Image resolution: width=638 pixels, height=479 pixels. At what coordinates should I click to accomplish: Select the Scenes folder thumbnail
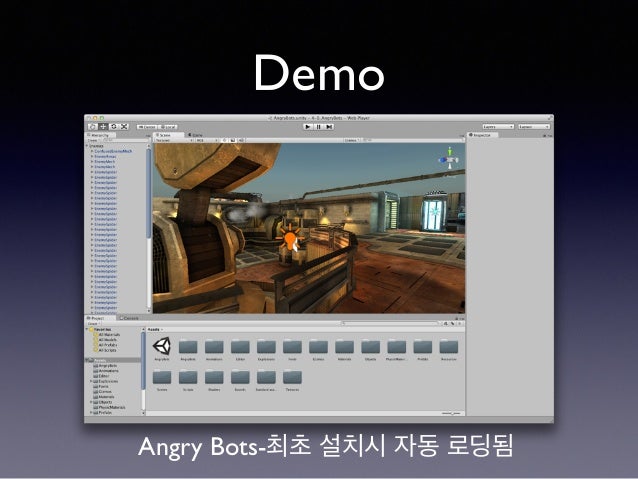pyautogui.click(x=162, y=380)
